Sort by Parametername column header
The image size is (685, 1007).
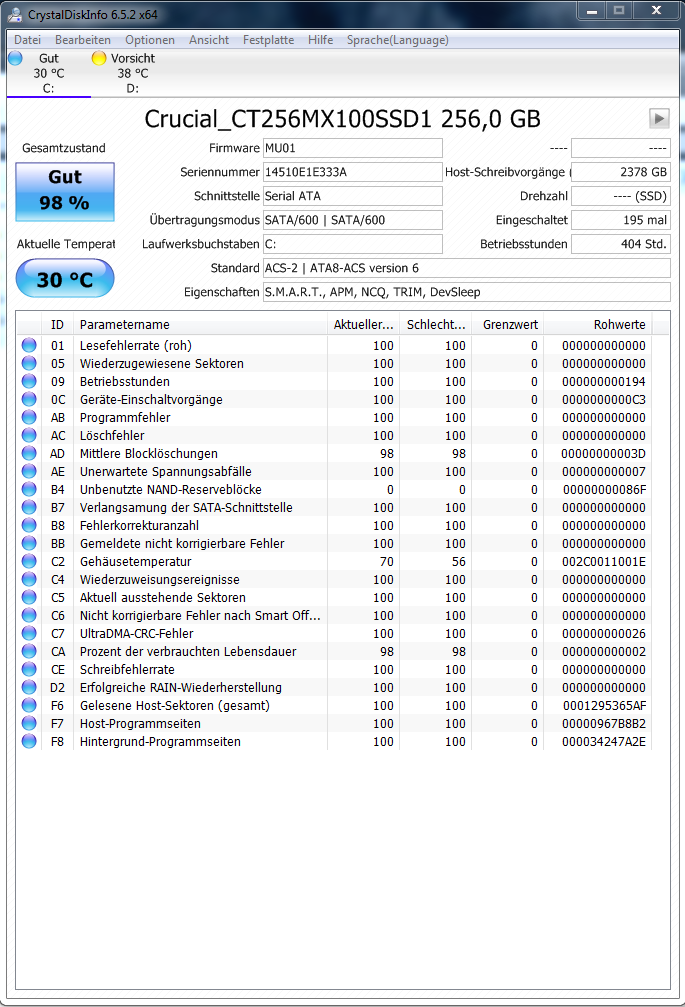tap(200, 324)
